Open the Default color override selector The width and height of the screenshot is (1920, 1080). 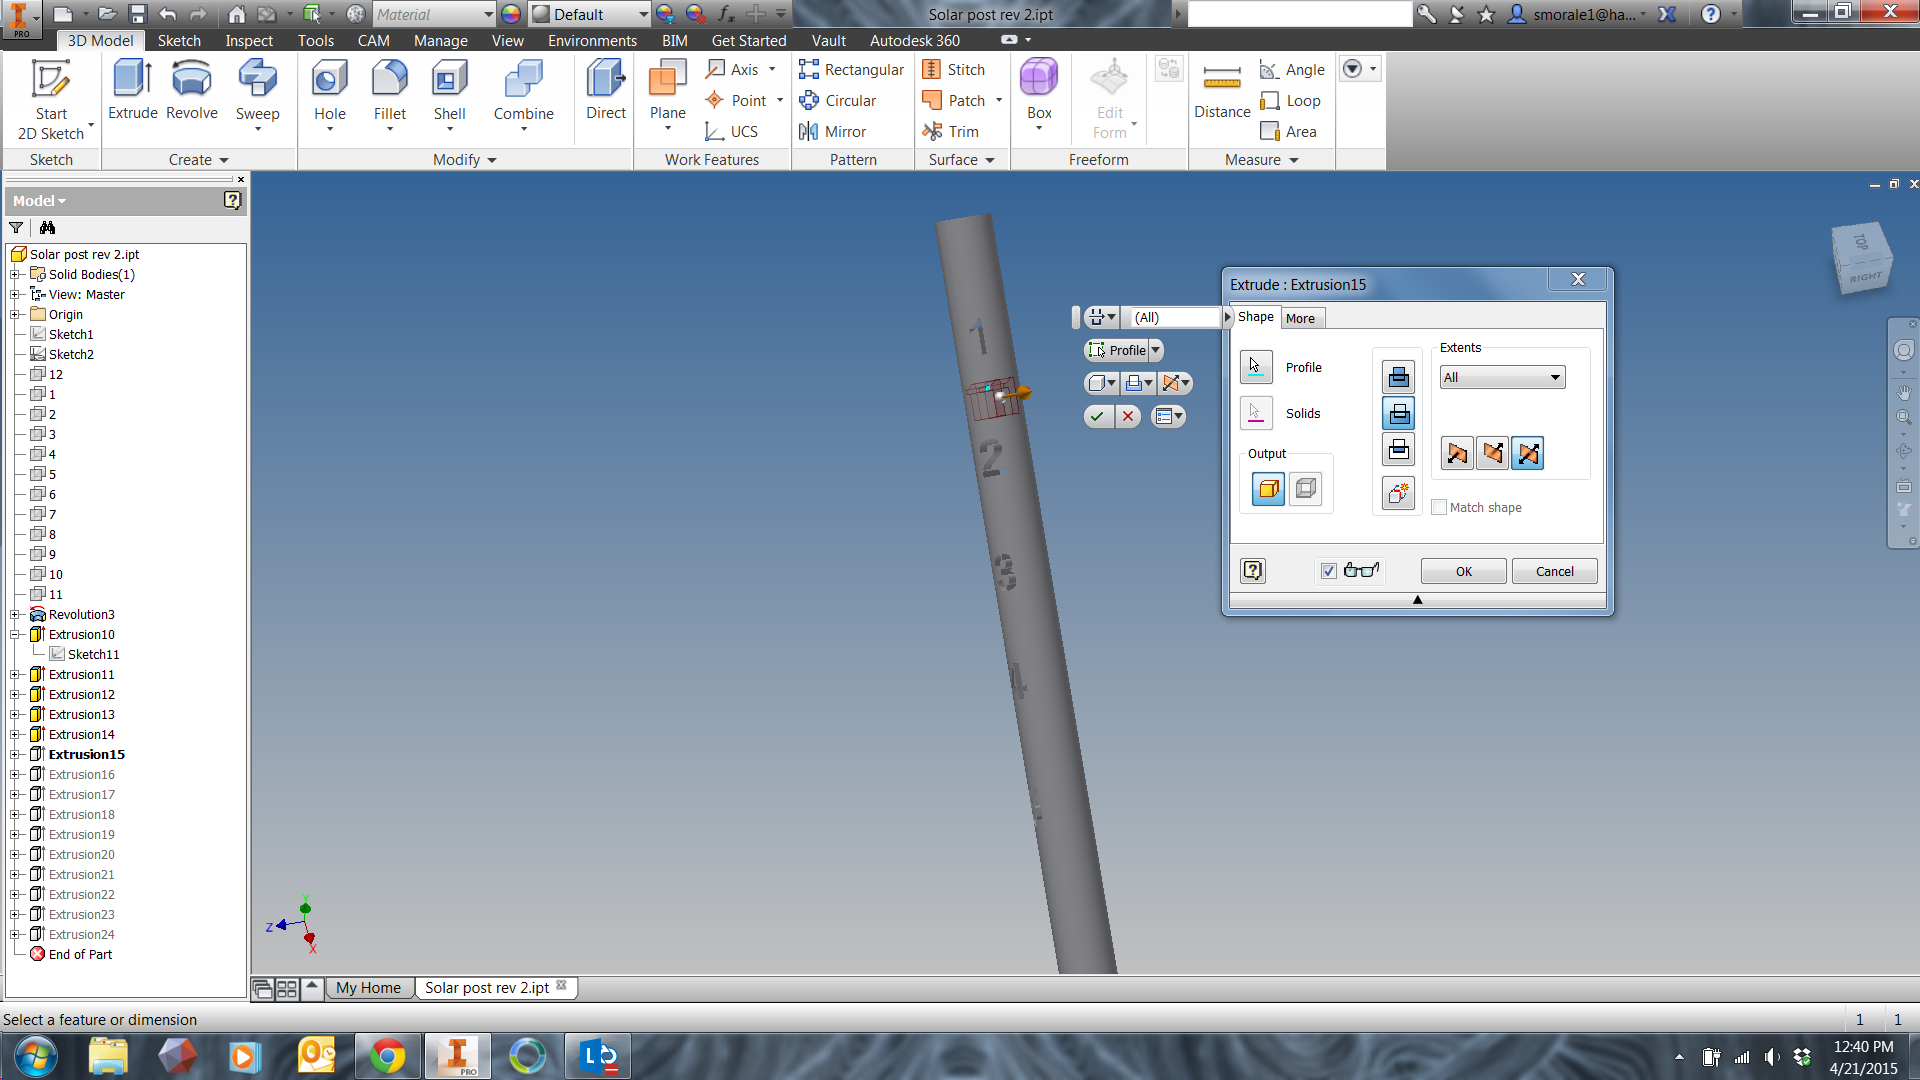tap(589, 14)
